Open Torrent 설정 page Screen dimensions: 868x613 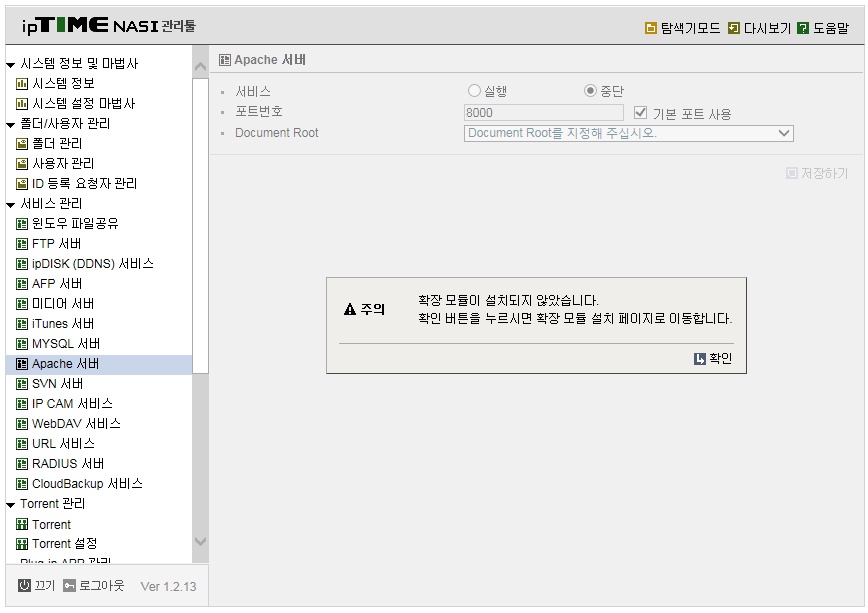tap(65, 544)
